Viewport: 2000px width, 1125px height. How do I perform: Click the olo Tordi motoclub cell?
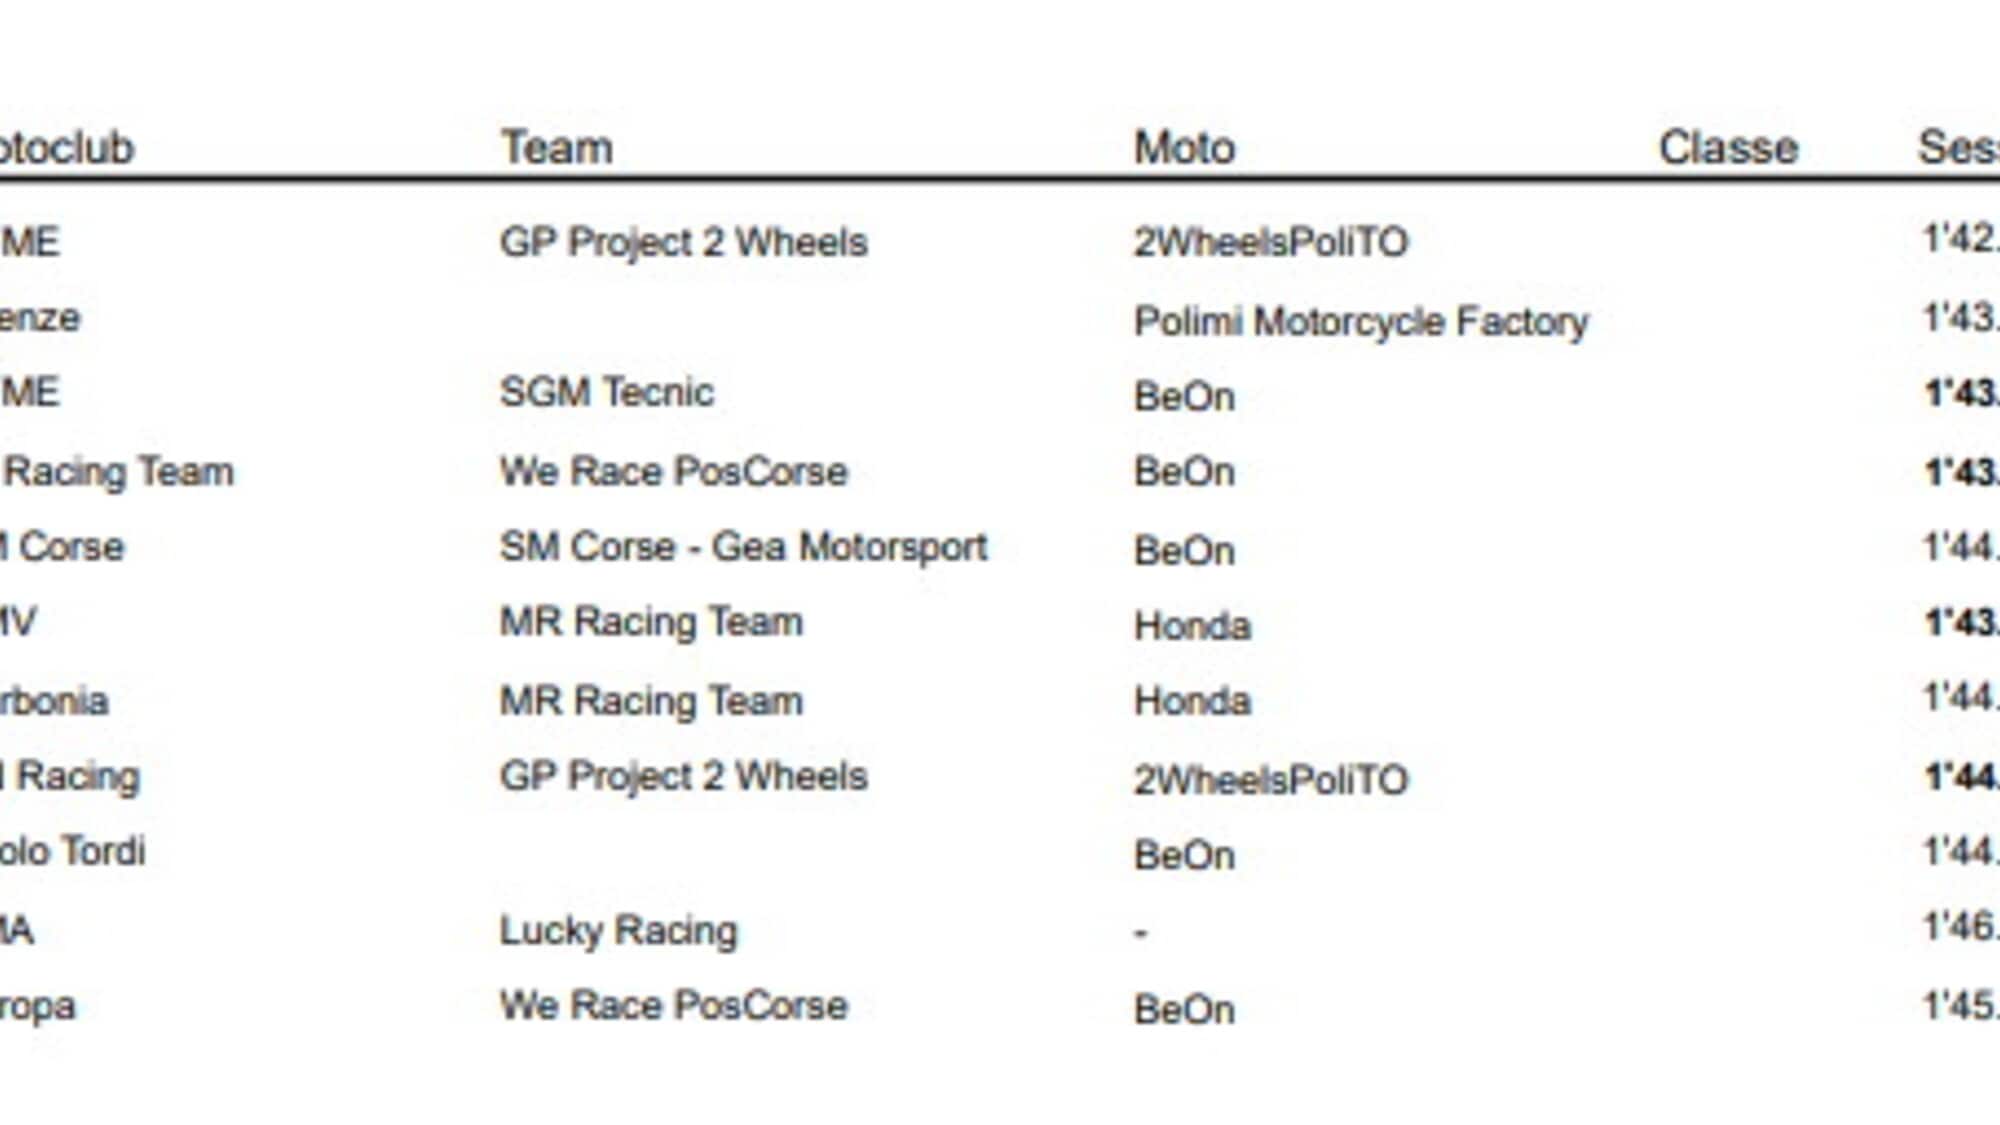pos(72,851)
